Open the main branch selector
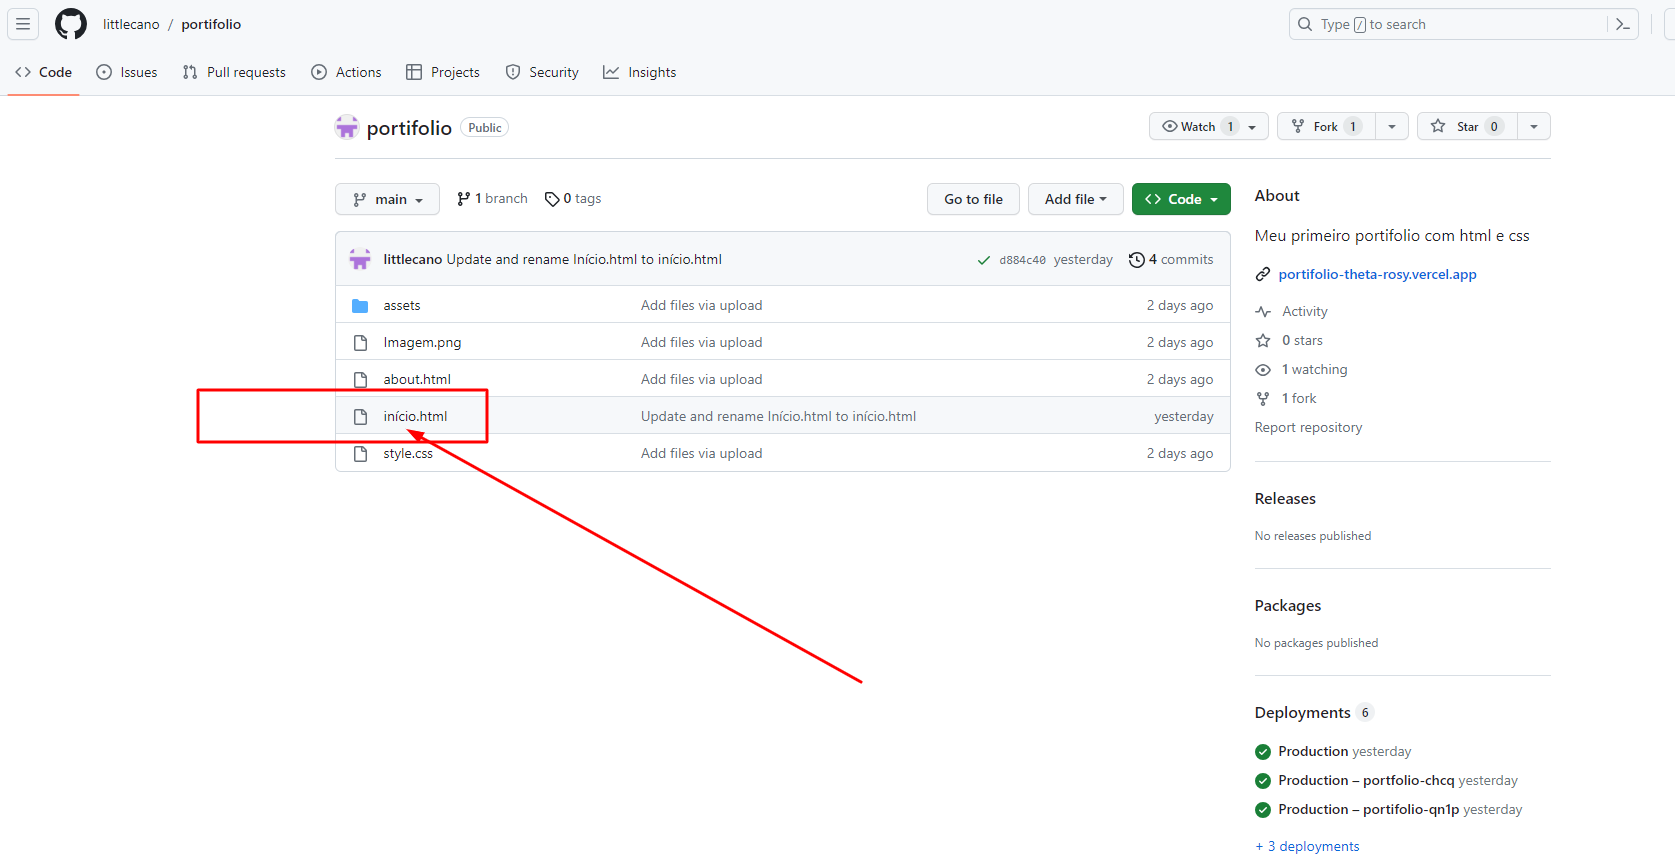Screen dimensions: 1675x868 tap(387, 199)
